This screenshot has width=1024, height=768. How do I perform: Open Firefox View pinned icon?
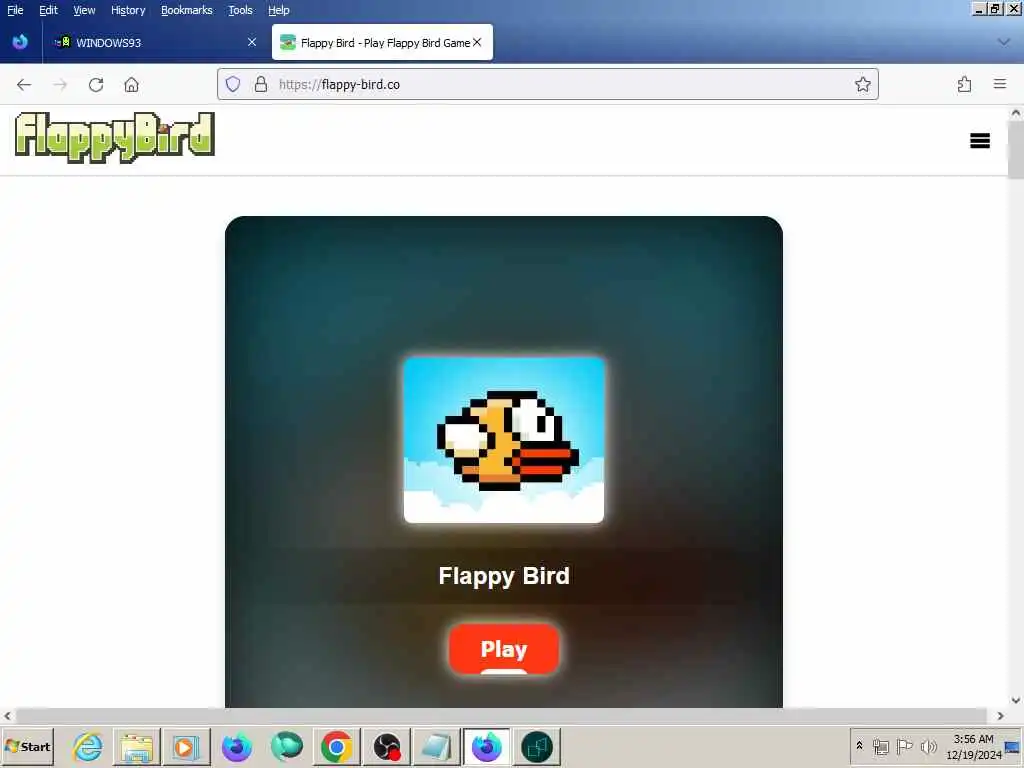tap(20, 42)
